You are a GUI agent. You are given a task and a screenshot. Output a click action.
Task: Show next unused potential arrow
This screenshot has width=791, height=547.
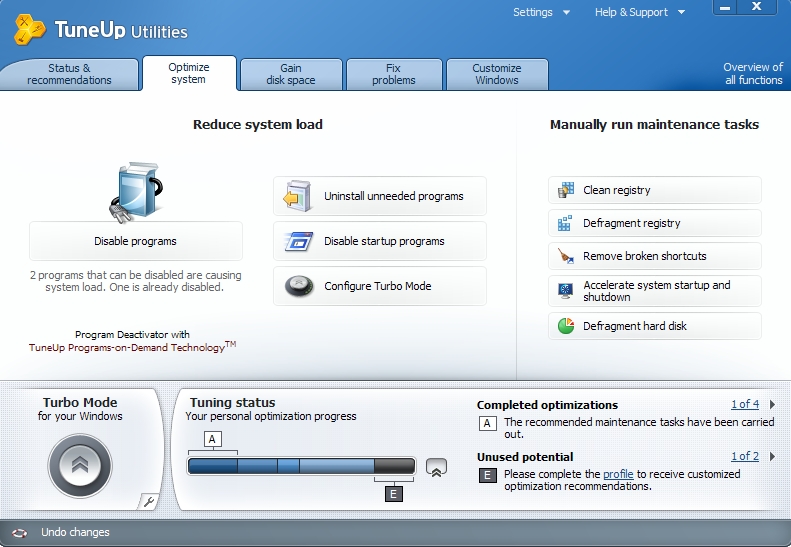tap(772, 456)
